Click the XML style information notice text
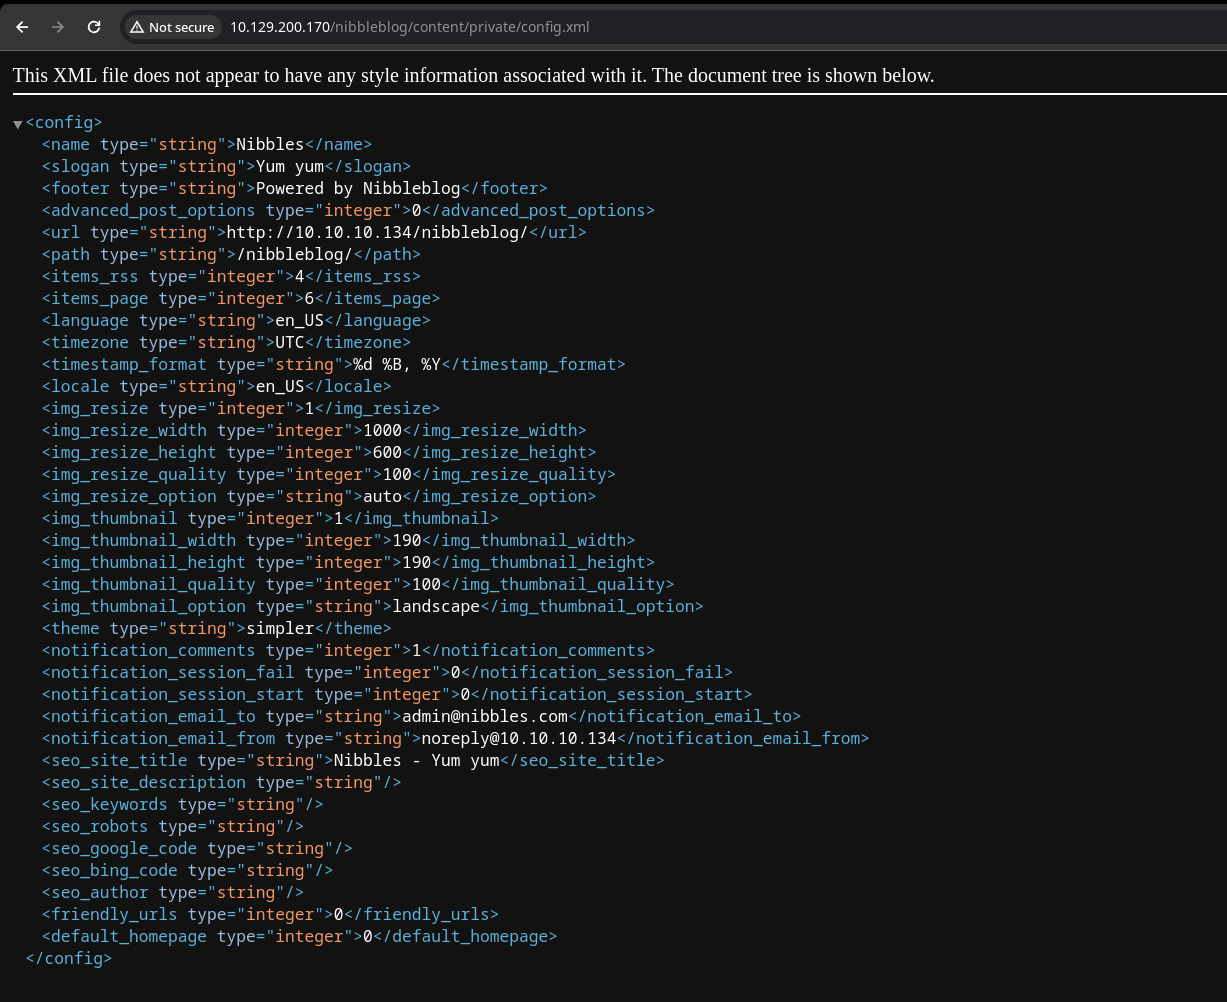 coord(473,76)
